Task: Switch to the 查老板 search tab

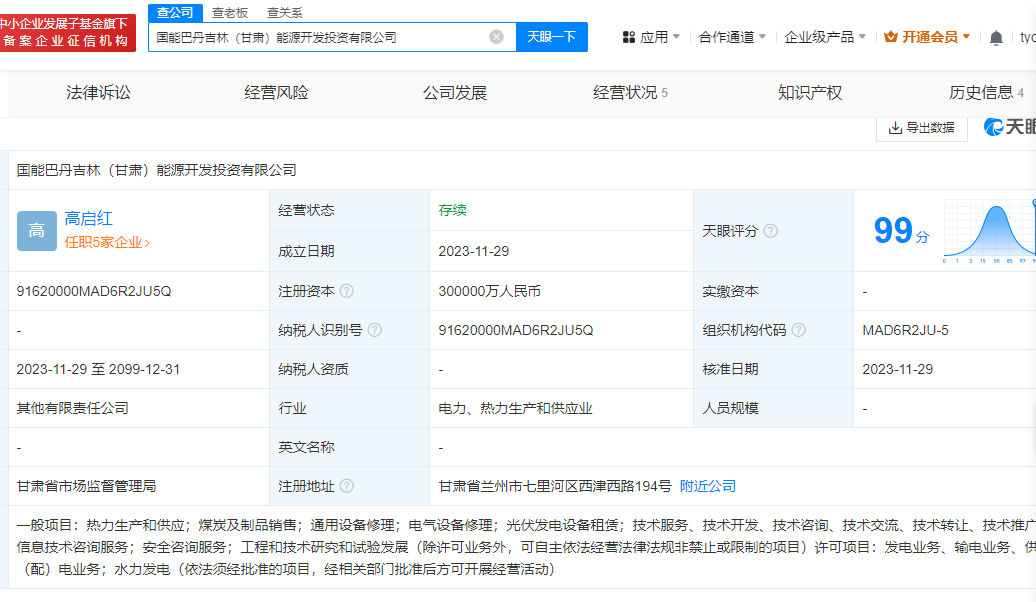Action: tap(229, 12)
